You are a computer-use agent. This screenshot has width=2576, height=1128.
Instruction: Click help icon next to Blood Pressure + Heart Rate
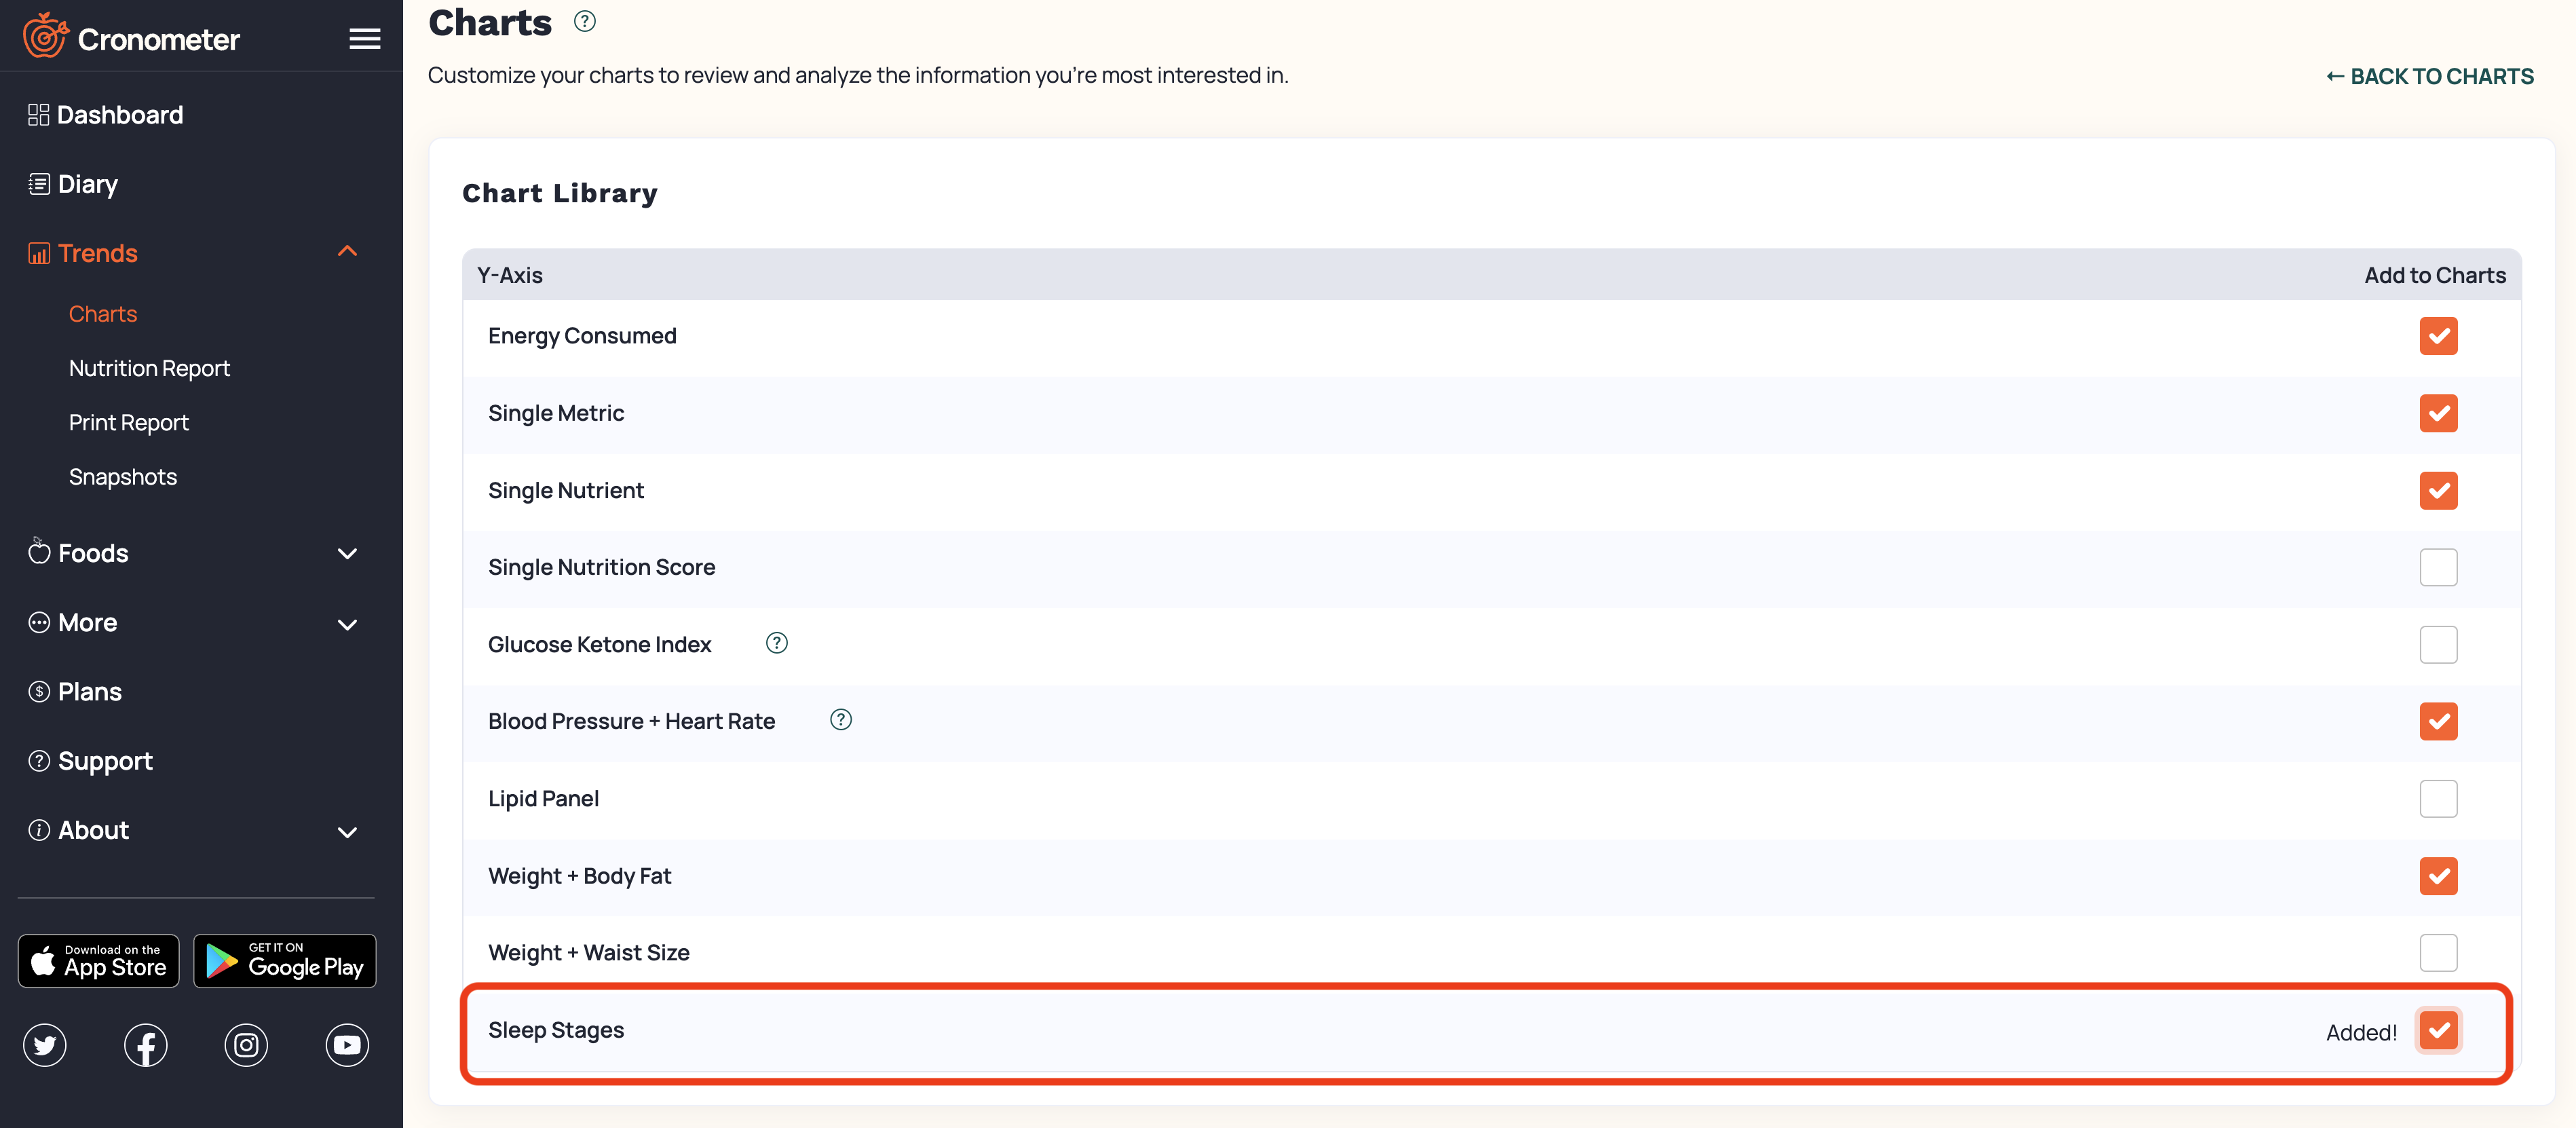coord(841,720)
